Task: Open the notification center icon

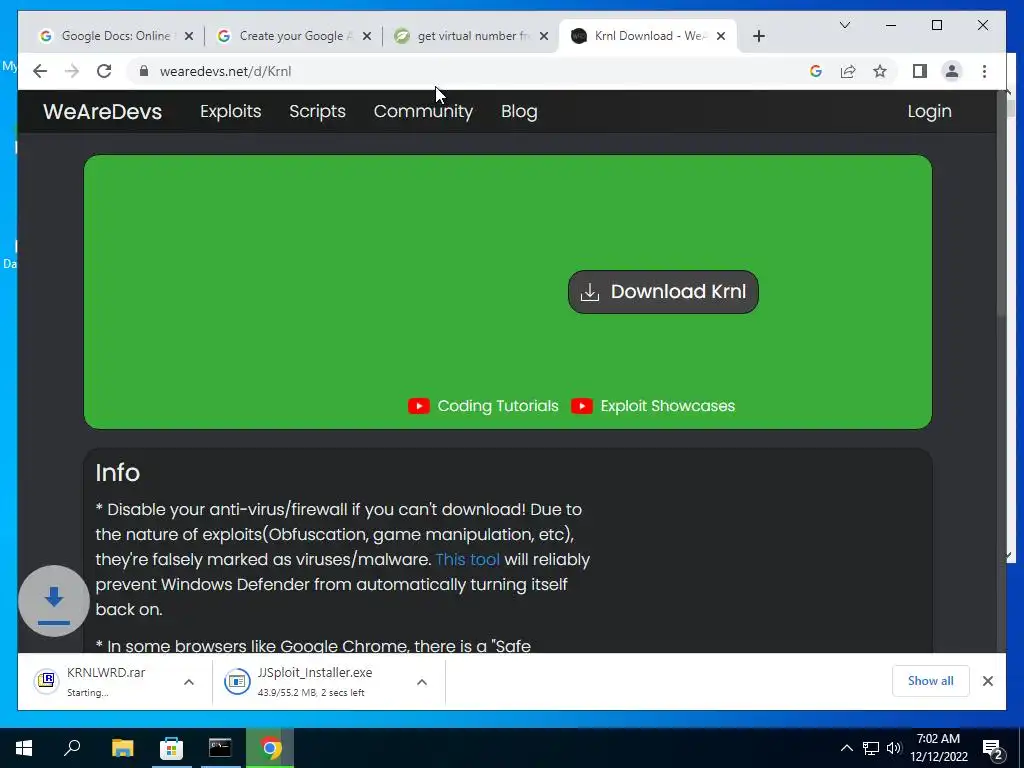Action: tap(993, 748)
